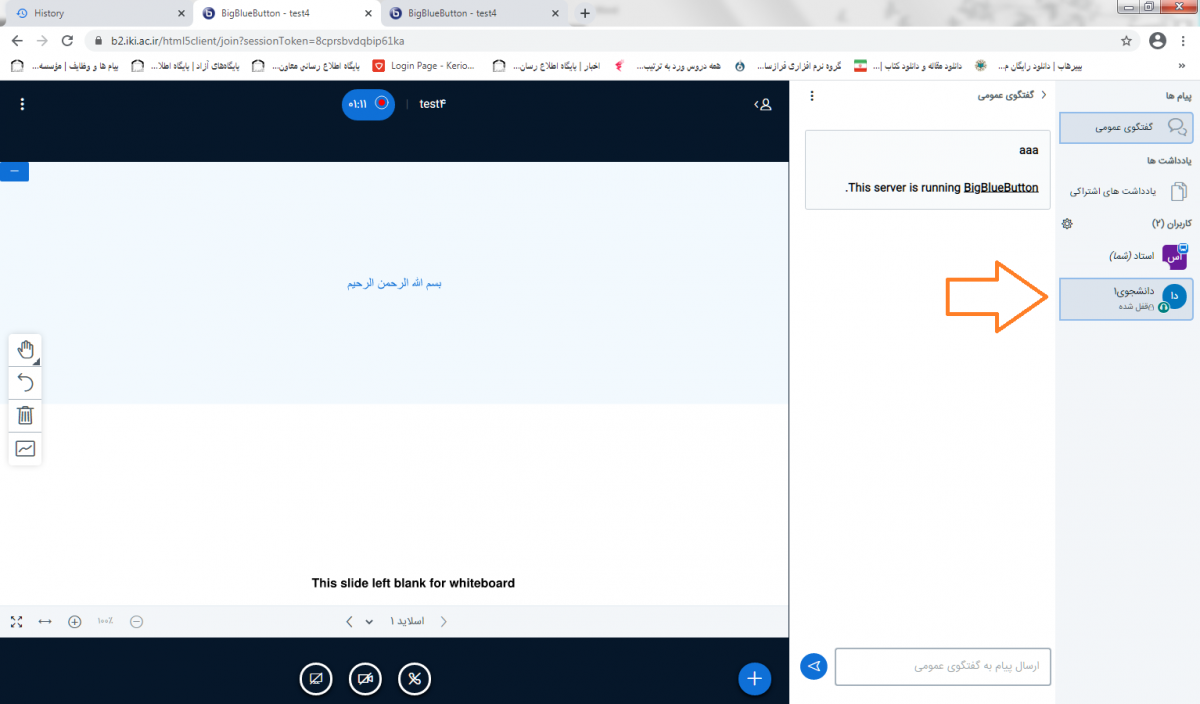The image size is (1200, 704).
Task: Clear all annotations with the trash icon
Action: tap(25, 415)
